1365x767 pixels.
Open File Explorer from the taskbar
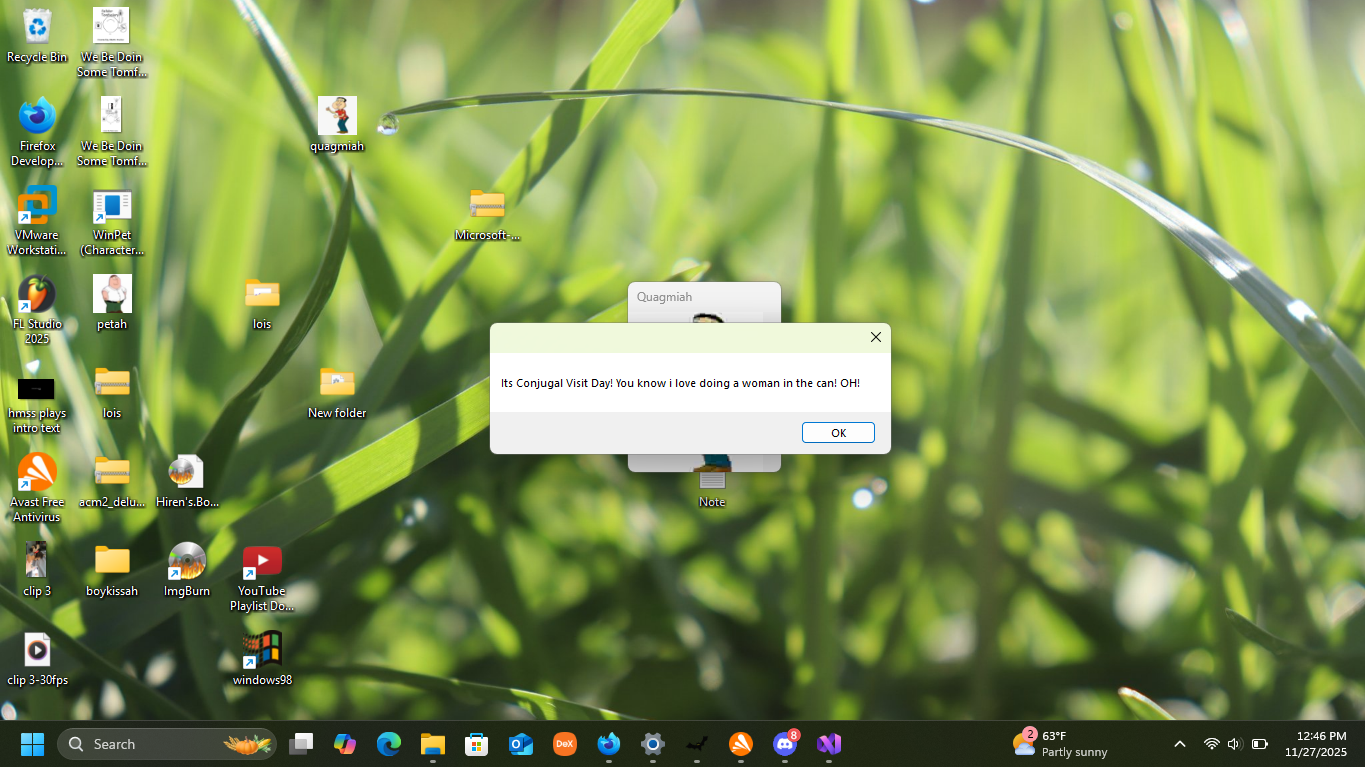coord(433,744)
